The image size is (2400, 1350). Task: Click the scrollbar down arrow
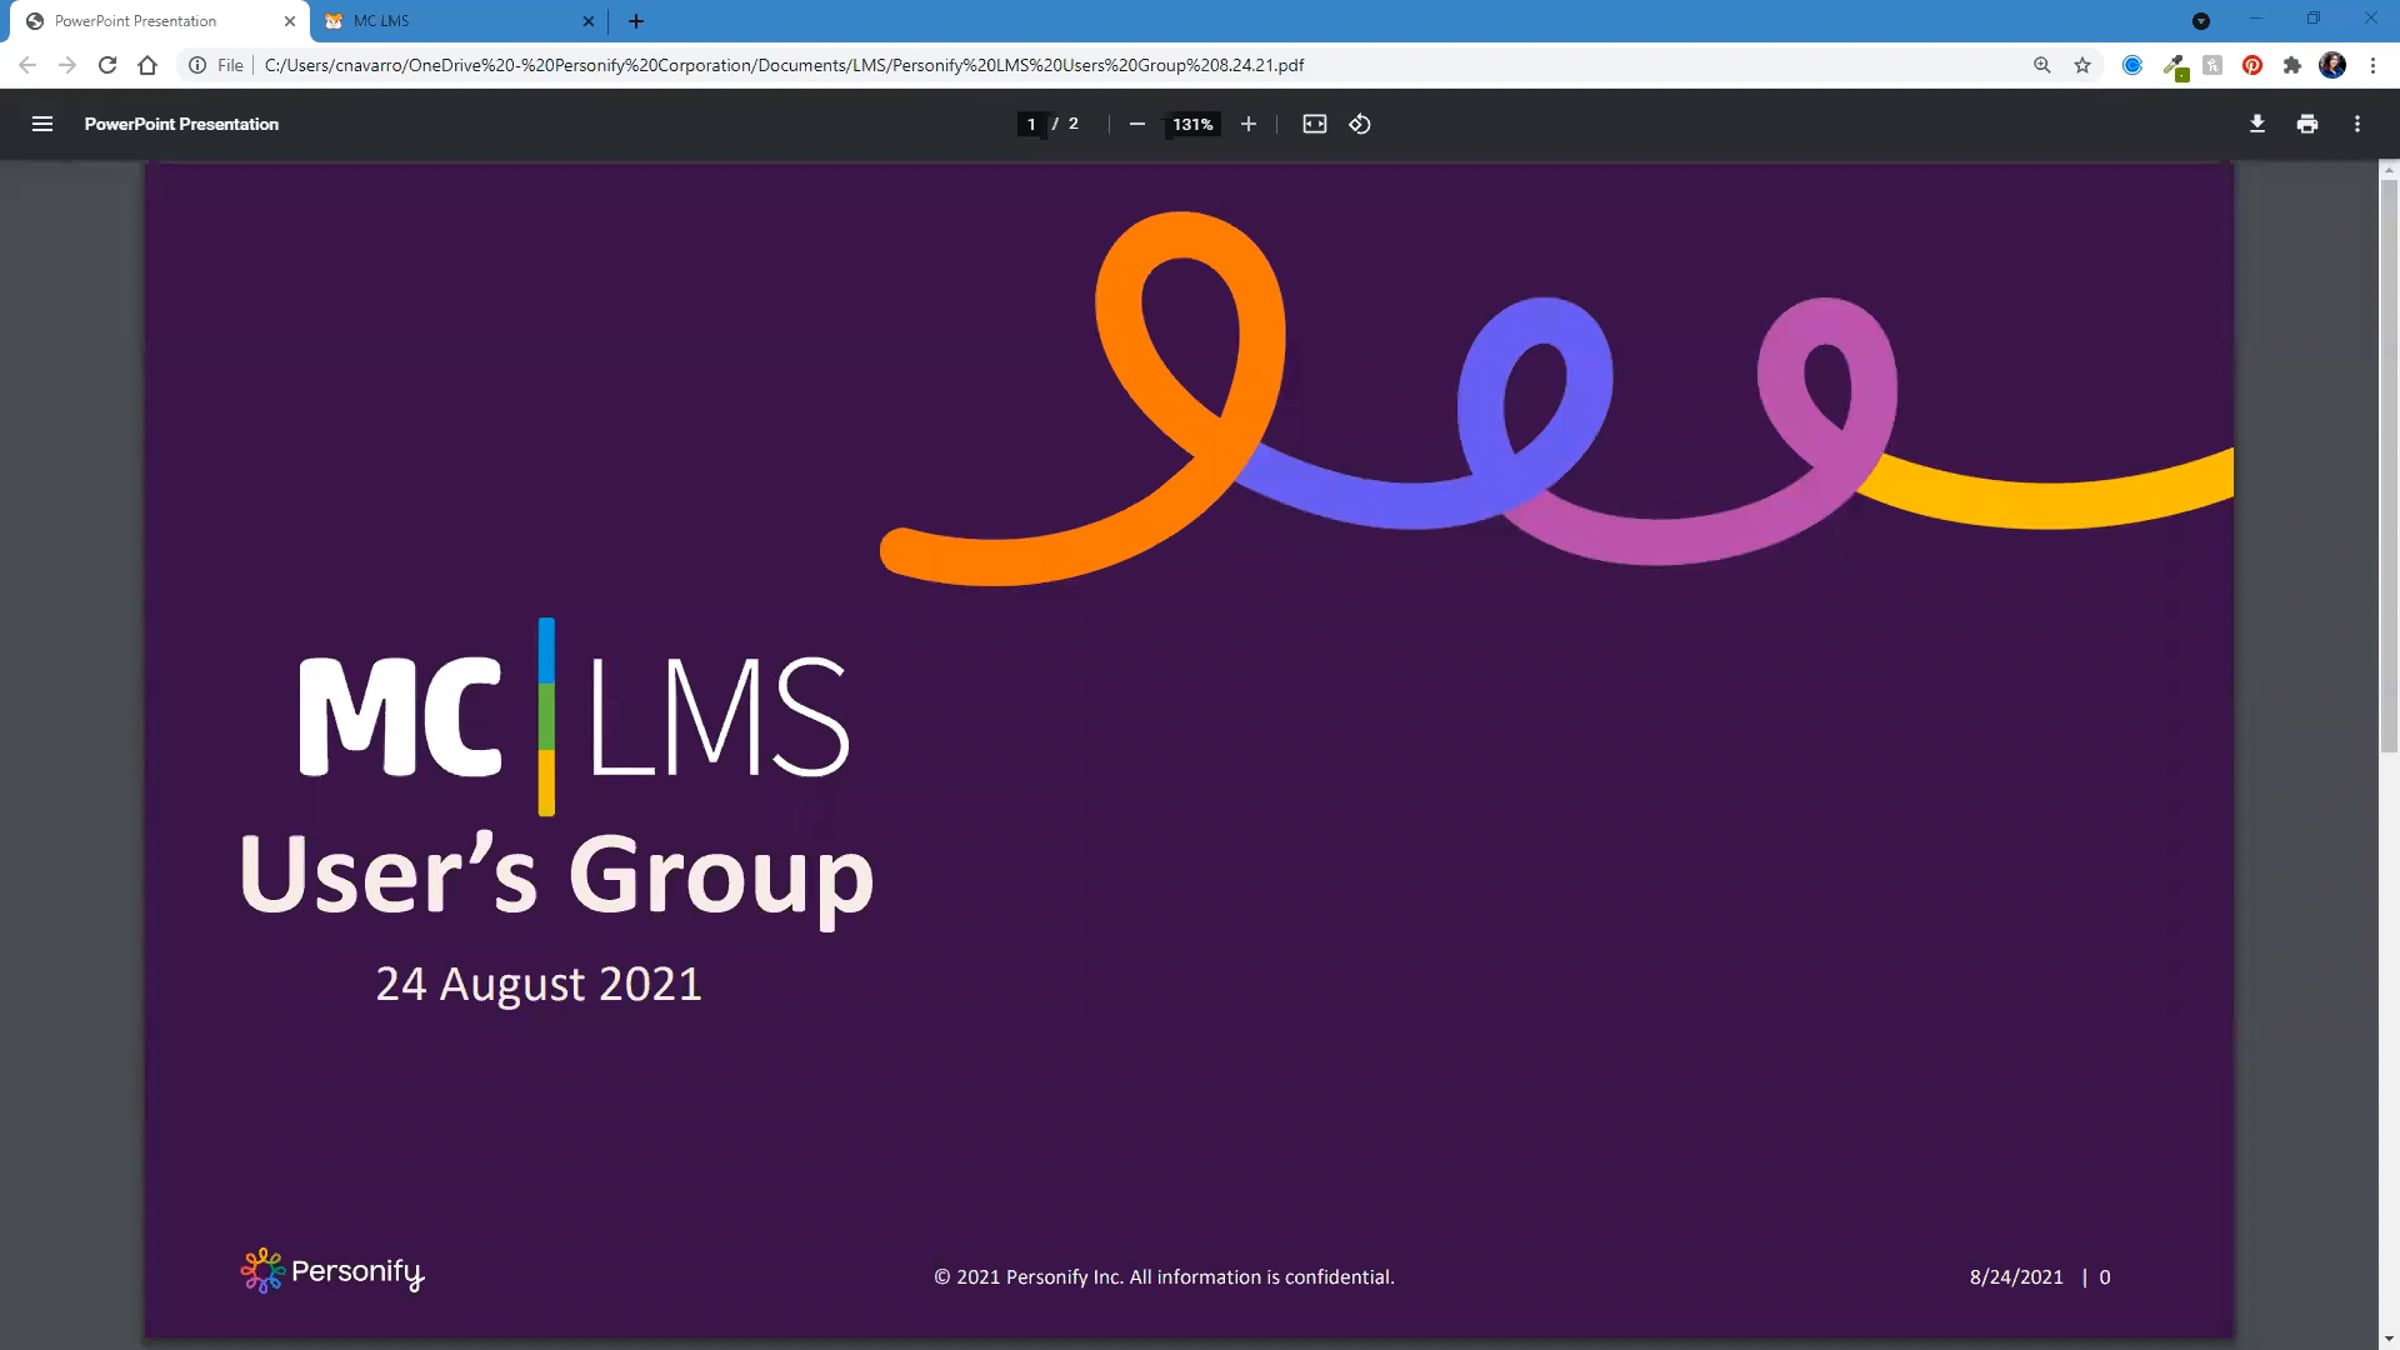click(2389, 1338)
